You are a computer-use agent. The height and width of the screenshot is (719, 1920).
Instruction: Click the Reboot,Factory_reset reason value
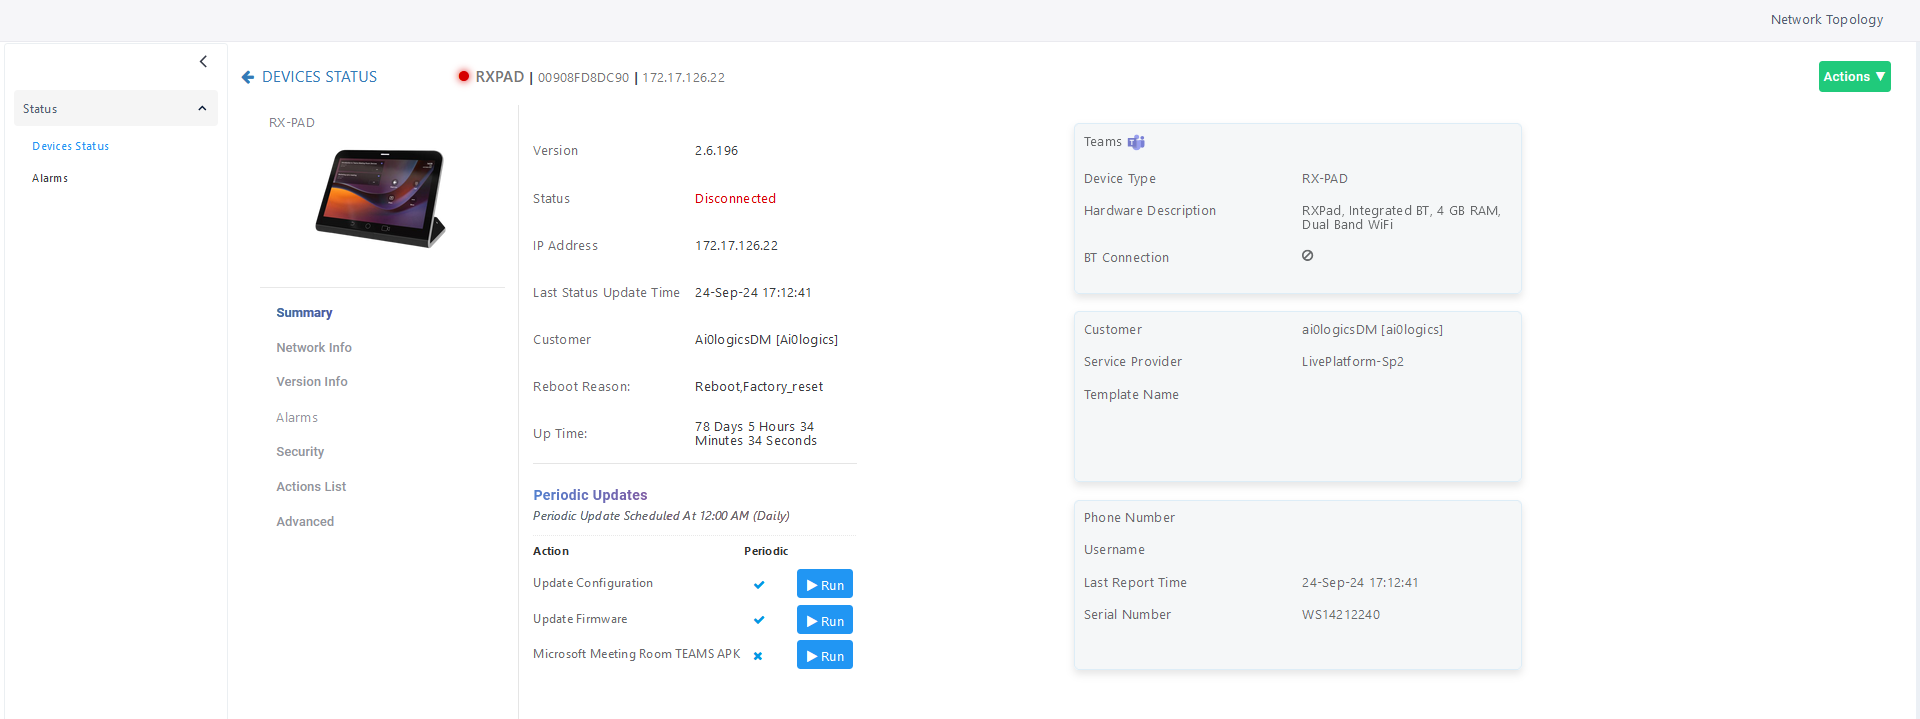(758, 387)
